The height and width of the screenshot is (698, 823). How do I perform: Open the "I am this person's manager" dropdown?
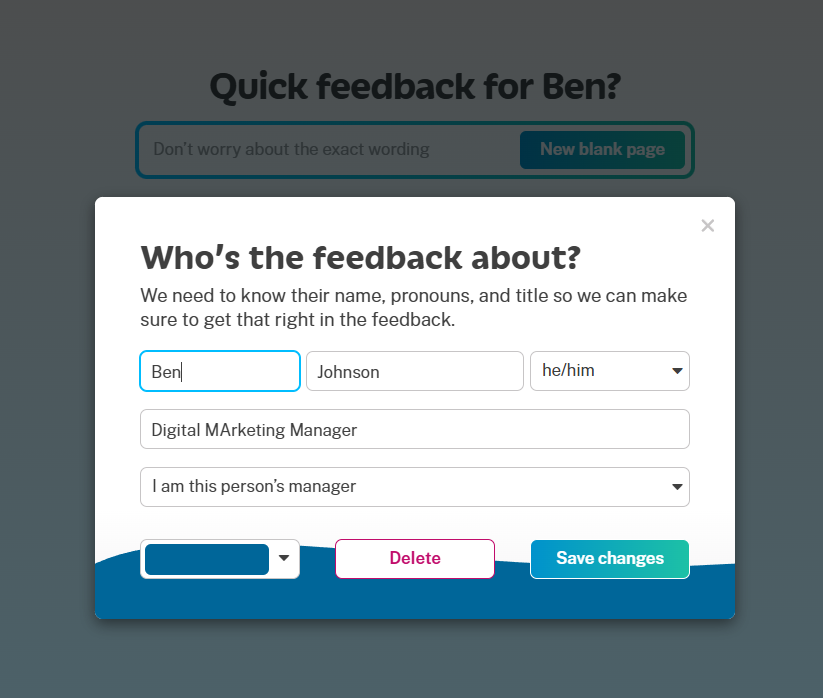click(400, 487)
